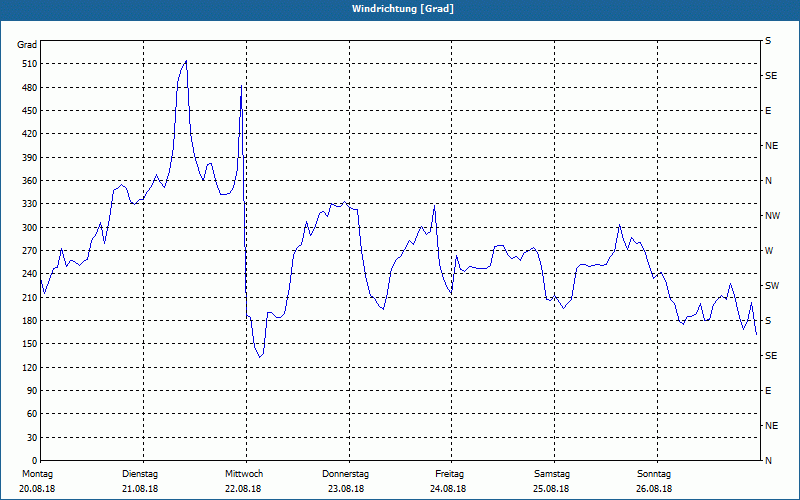Click the 240 axis value
The height and width of the screenshot is (500, 800).
coord(30,274)
